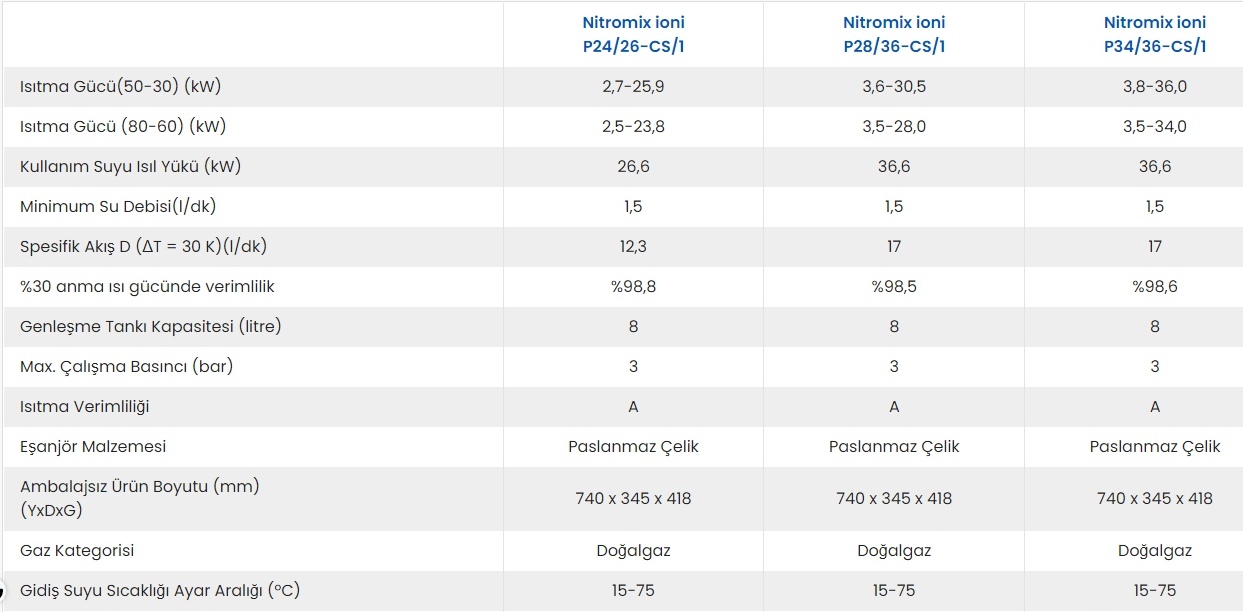This screenshot has width=1243, height=612.
Task: Click the 2,7-25,9 value for P24/26-CS/1
Action: 633,86
